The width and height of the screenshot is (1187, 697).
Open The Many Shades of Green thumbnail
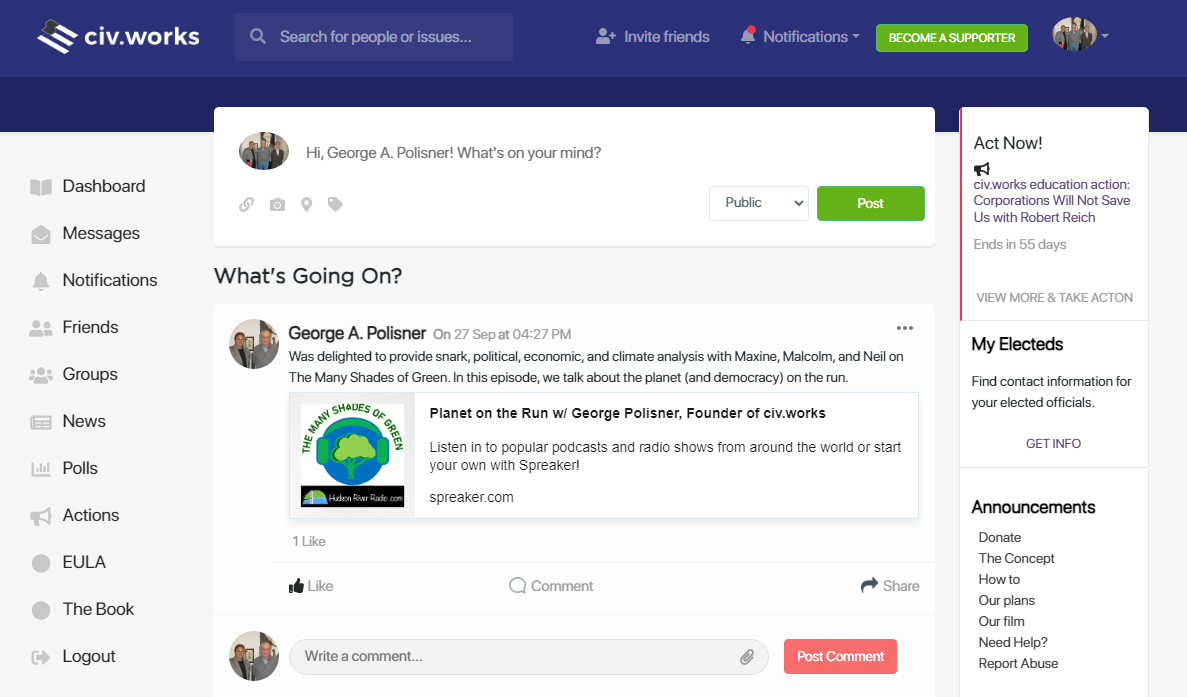coord(352,456)
